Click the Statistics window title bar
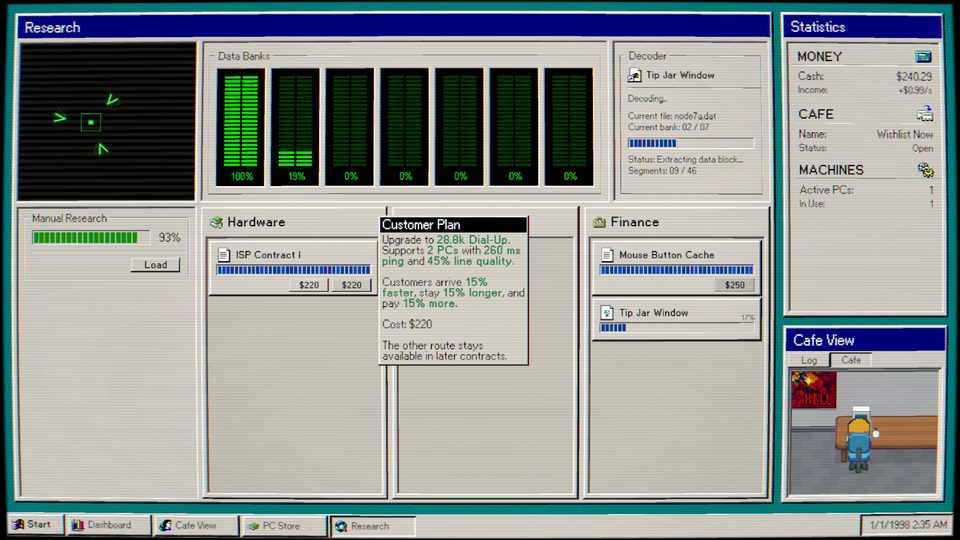 (x=863, y=27)
